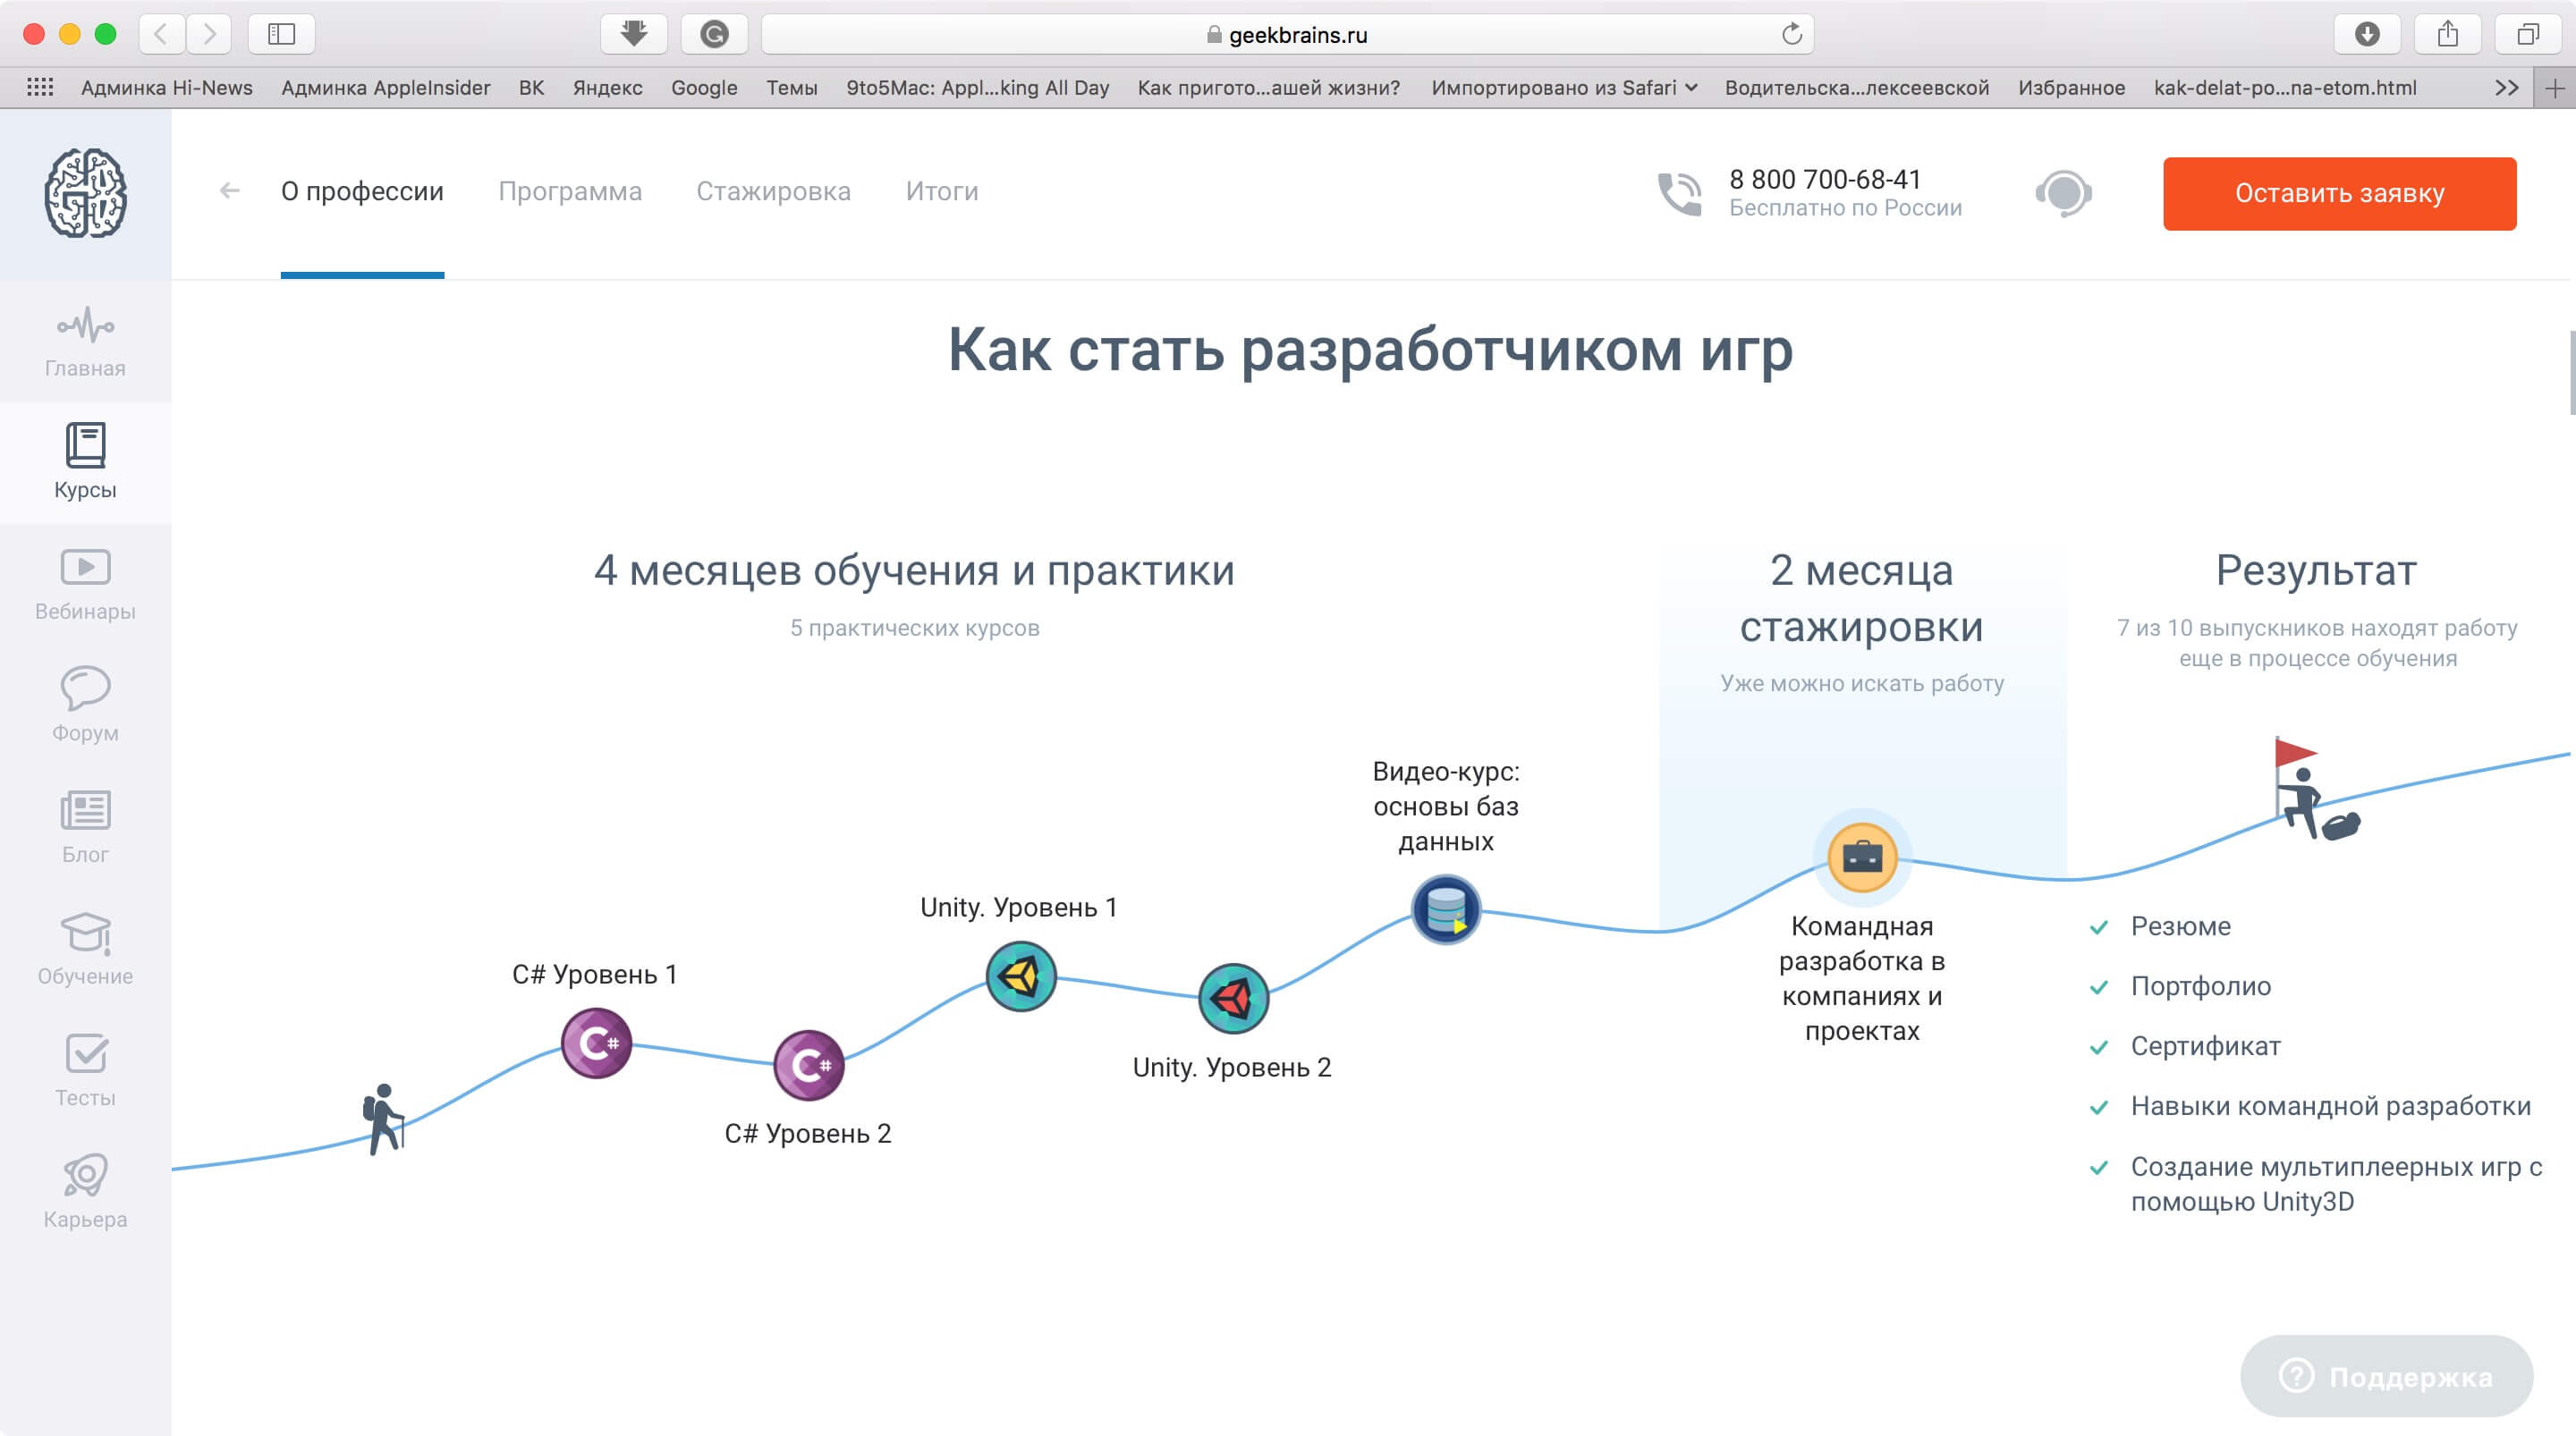This screenshot has width=2576, height=1436.
Task: Open the bookmarks grid icon
Action: pos(40,87)
